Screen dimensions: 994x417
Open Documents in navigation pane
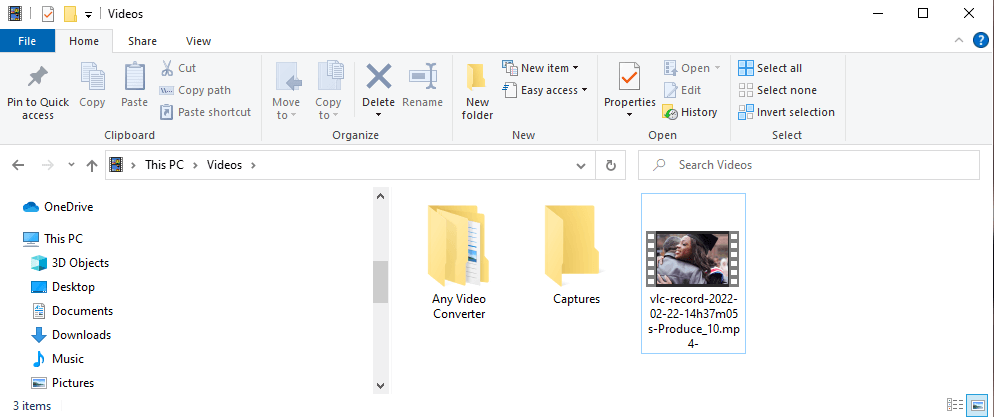tap(72, 311)
